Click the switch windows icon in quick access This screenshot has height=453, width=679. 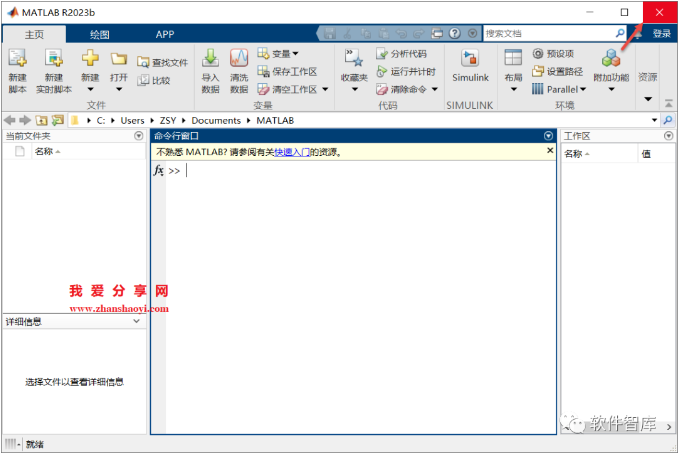[x=437, y=33]
